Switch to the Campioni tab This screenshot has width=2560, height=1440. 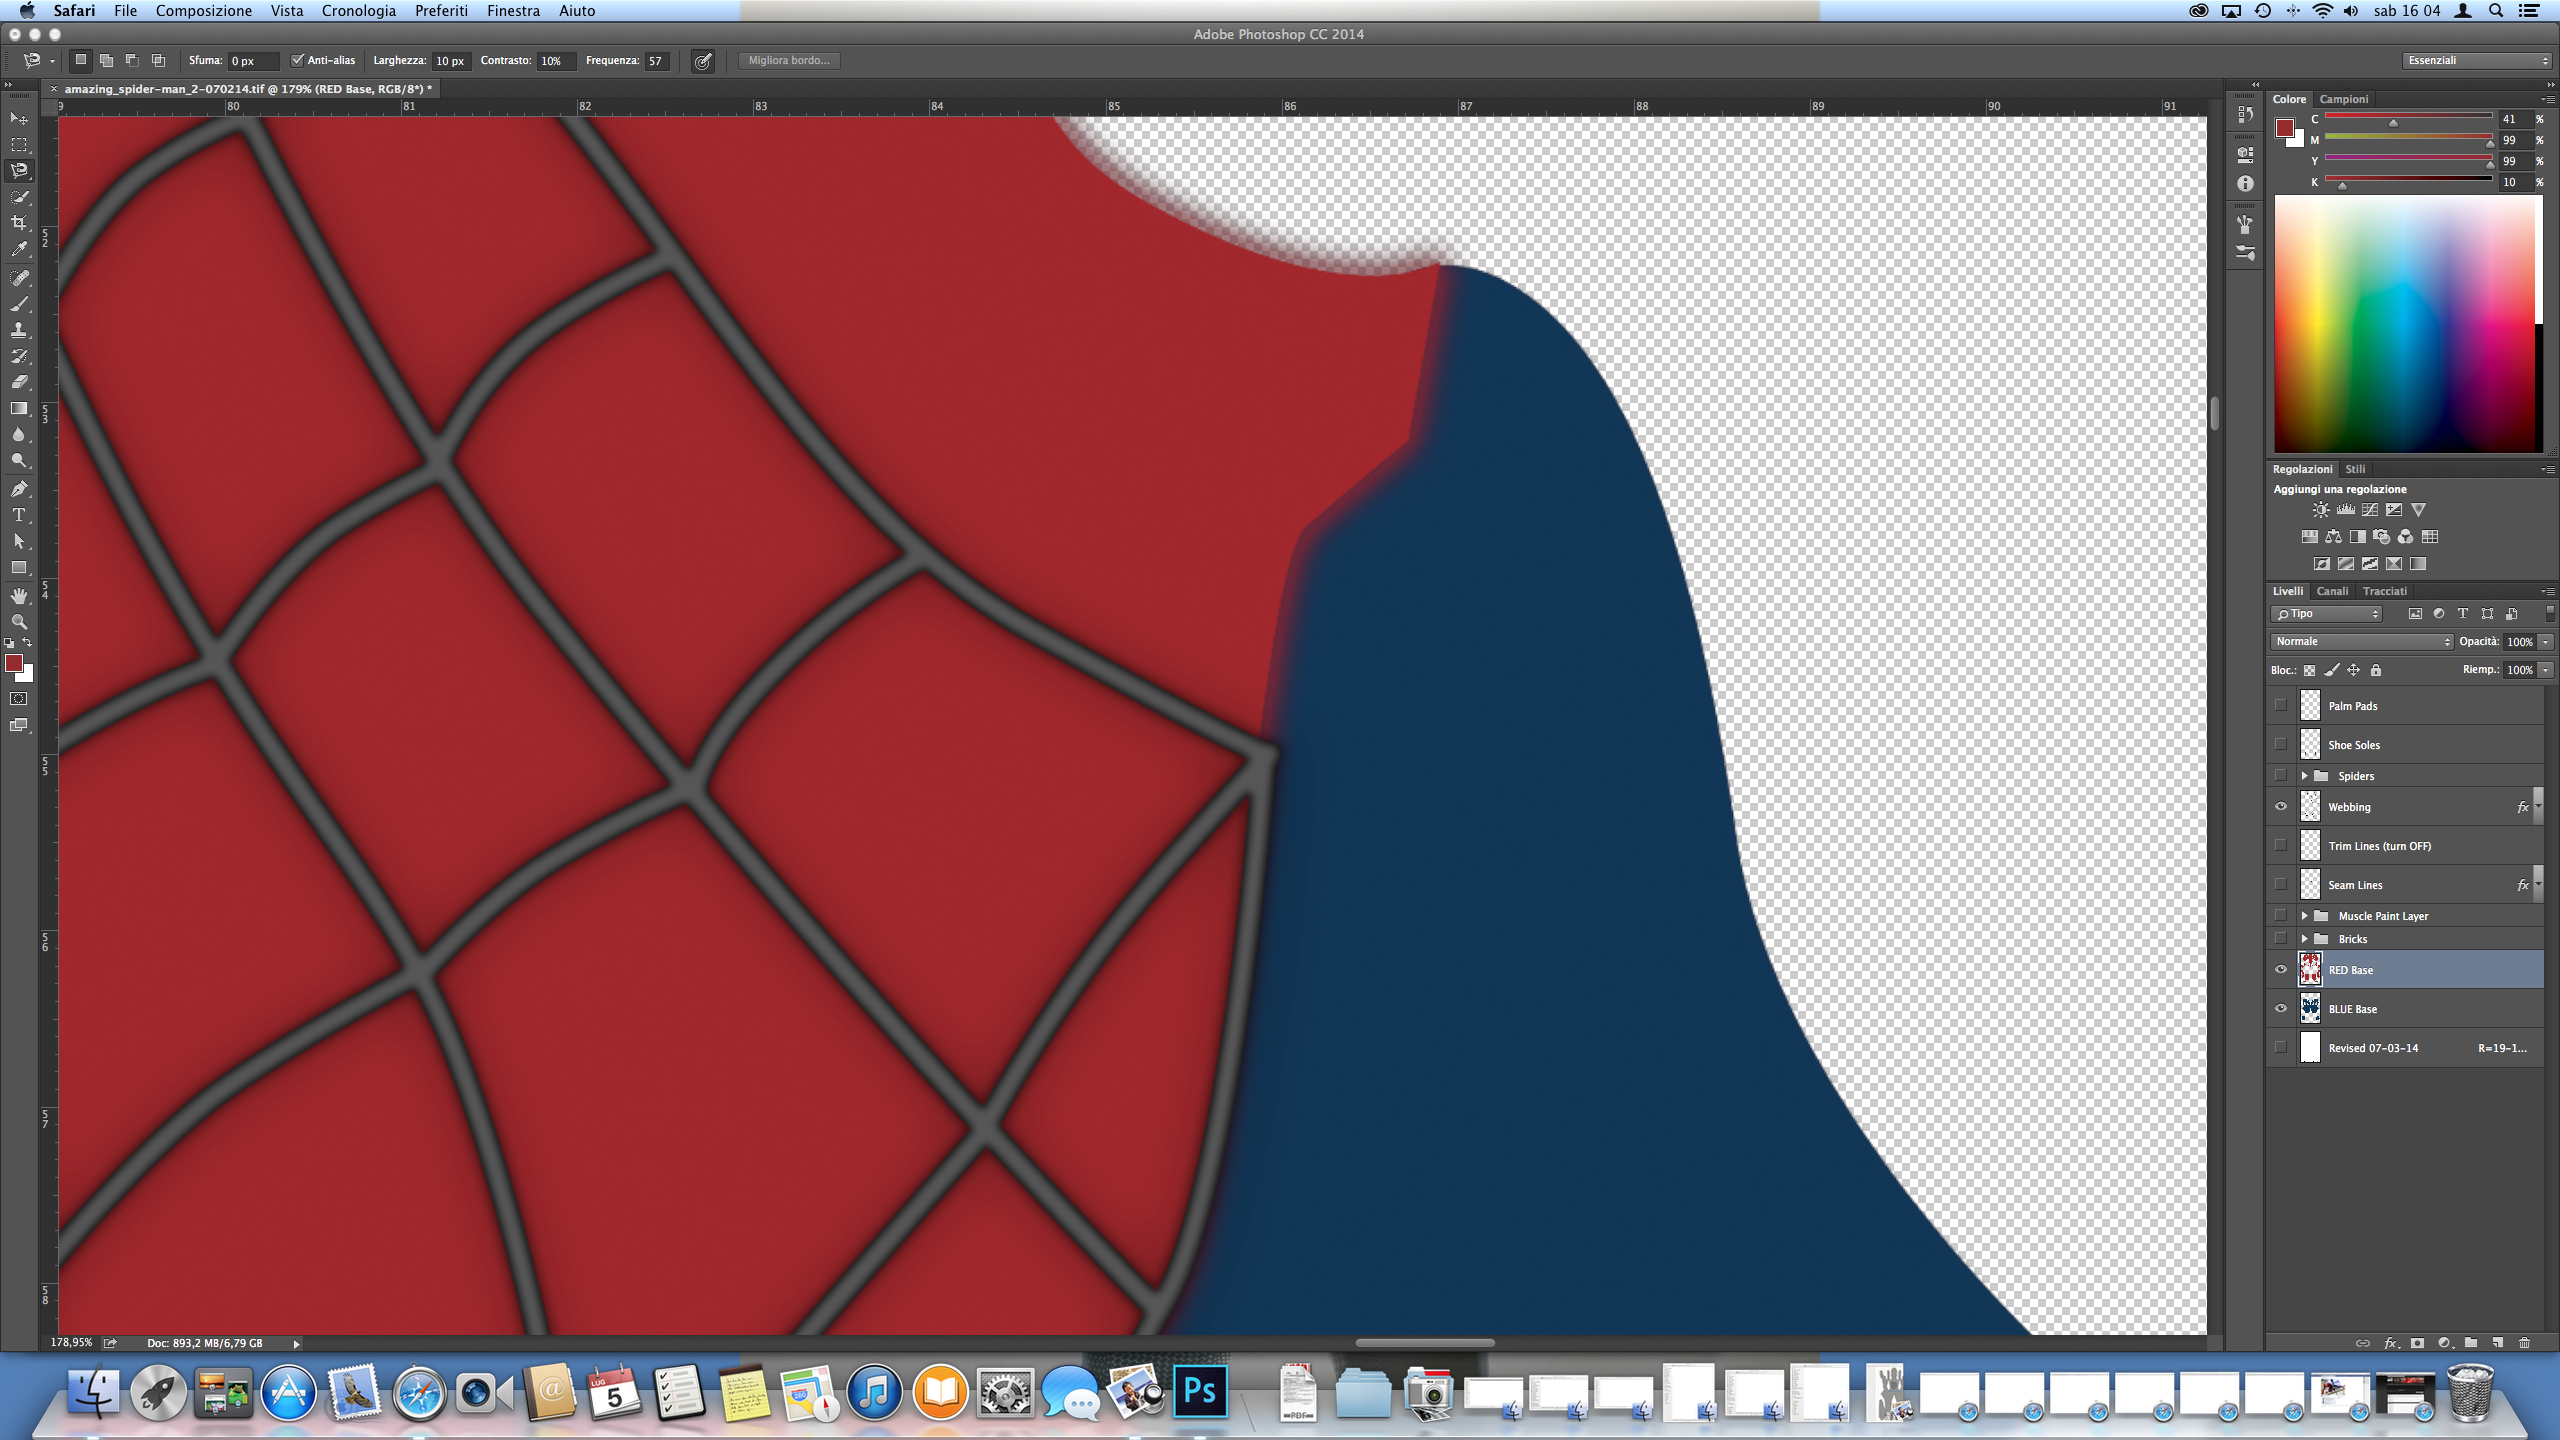point(2344,99)
